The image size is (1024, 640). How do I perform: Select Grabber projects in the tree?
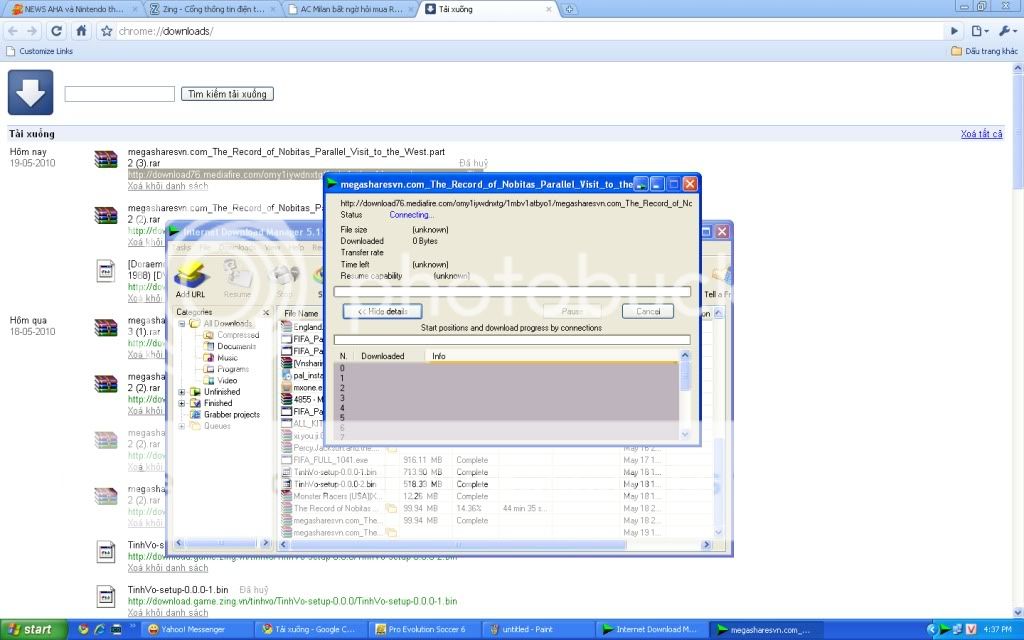point(232,415)
